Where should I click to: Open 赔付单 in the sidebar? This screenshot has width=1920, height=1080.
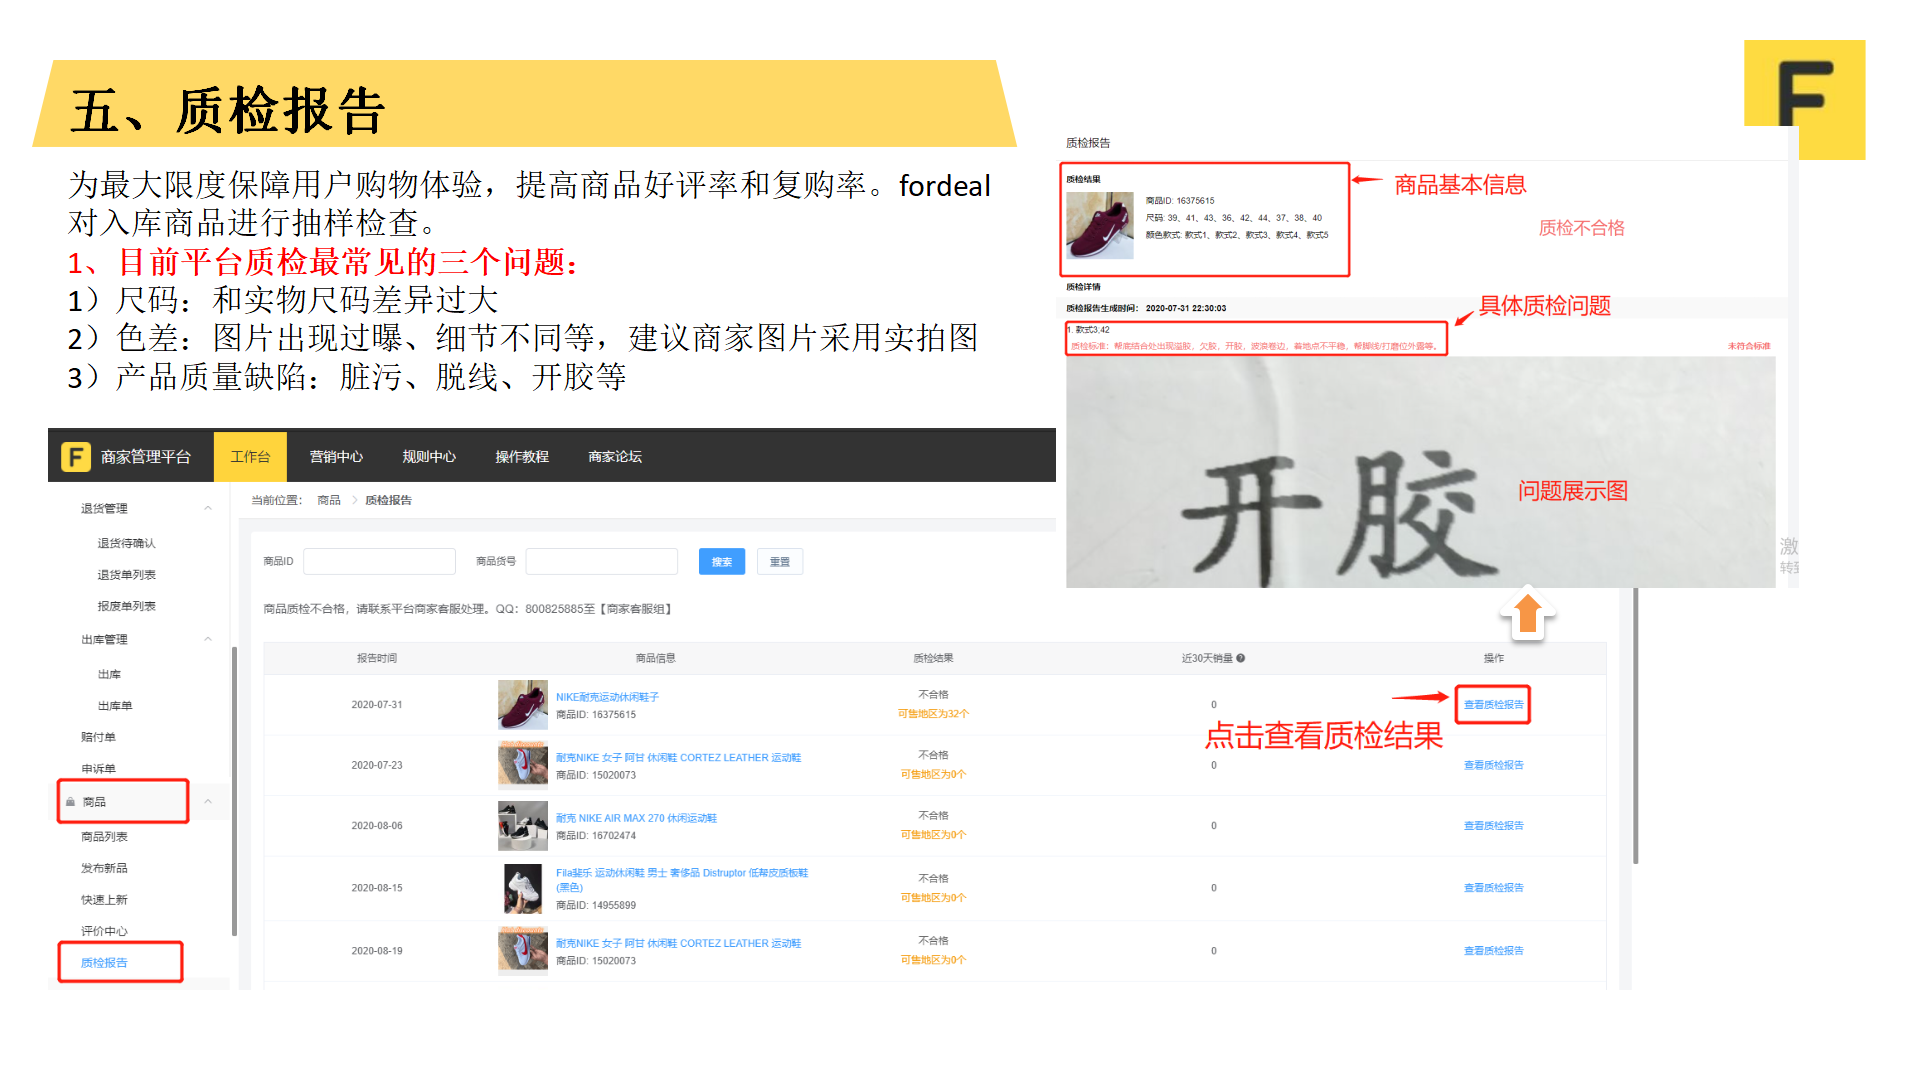coord(98,737)
